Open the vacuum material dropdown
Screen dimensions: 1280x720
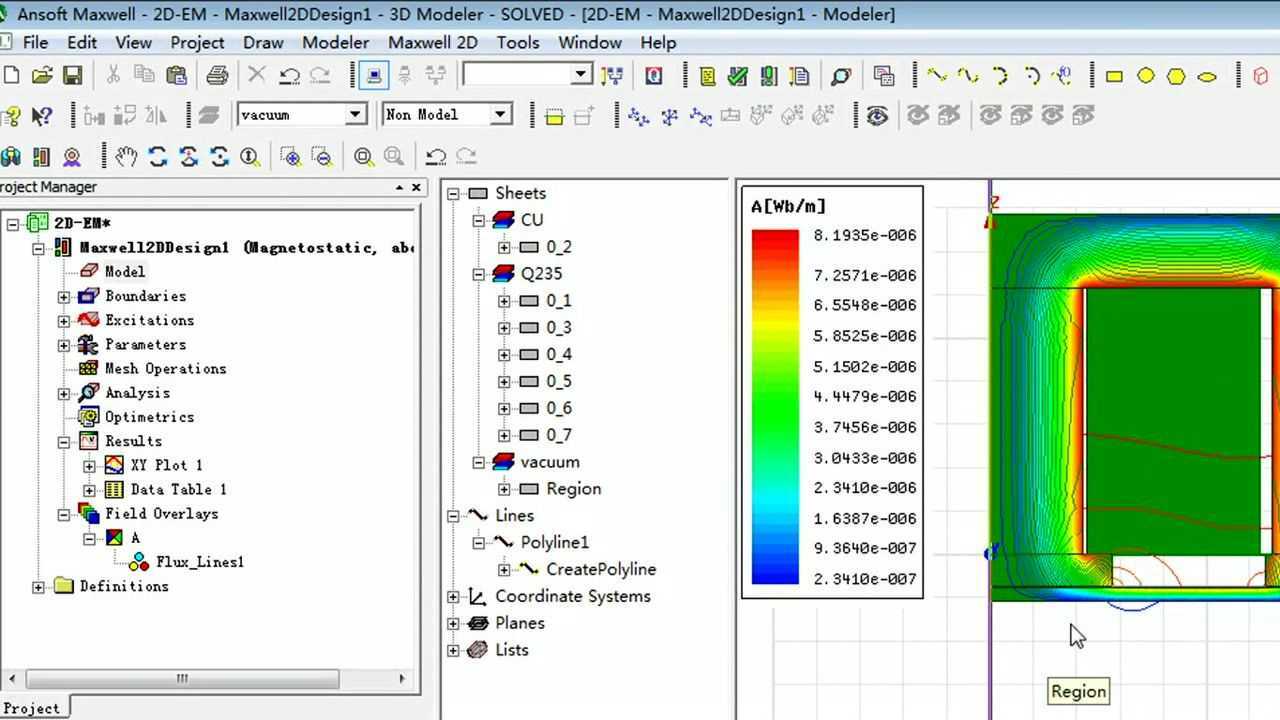[355, 115]
